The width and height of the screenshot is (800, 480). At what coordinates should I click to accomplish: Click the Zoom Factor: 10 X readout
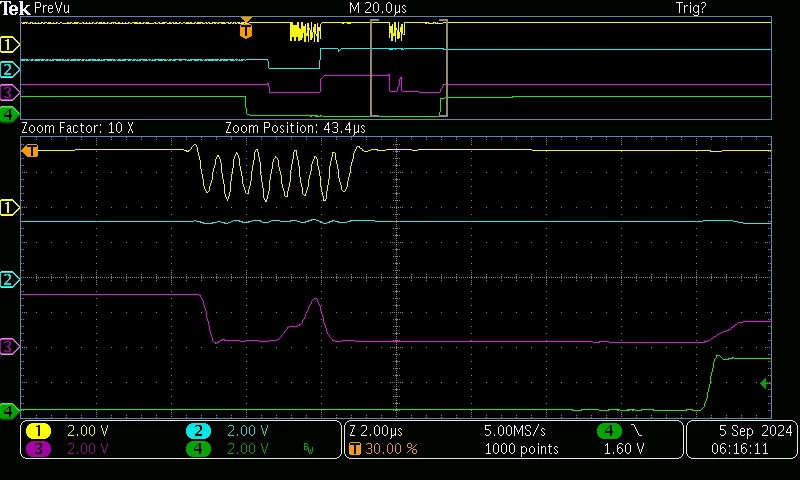tap(78, 128)
